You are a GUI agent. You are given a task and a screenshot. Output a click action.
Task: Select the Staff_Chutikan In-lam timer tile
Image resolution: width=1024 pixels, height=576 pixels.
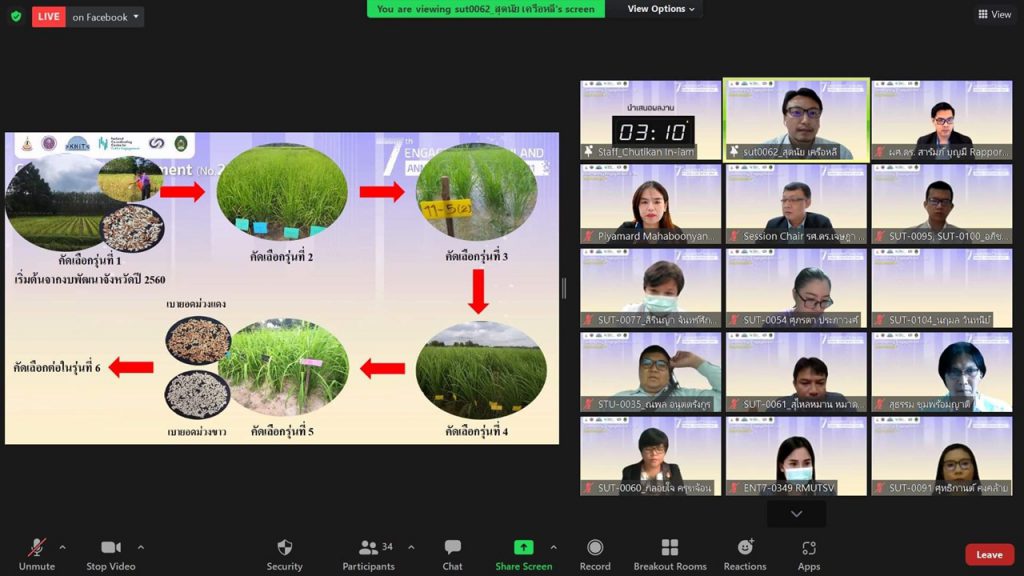[x=650, y=120]
